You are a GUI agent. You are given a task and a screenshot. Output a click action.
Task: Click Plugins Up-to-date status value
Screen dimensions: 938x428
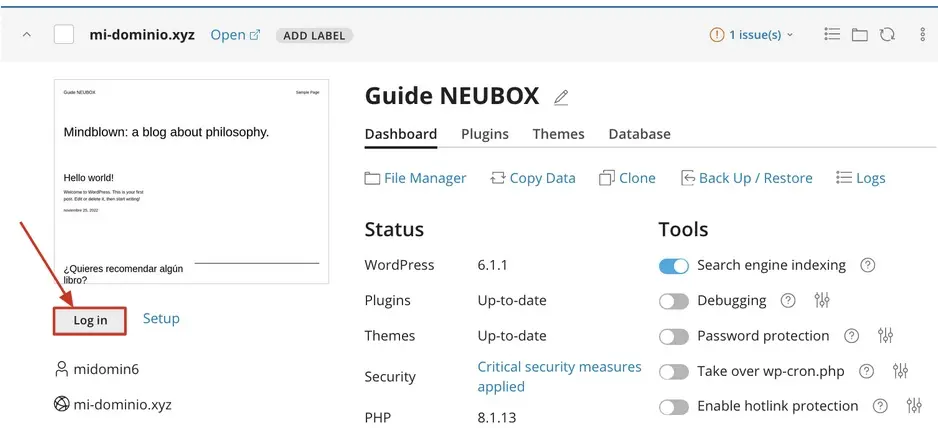(x=512, y=300)
